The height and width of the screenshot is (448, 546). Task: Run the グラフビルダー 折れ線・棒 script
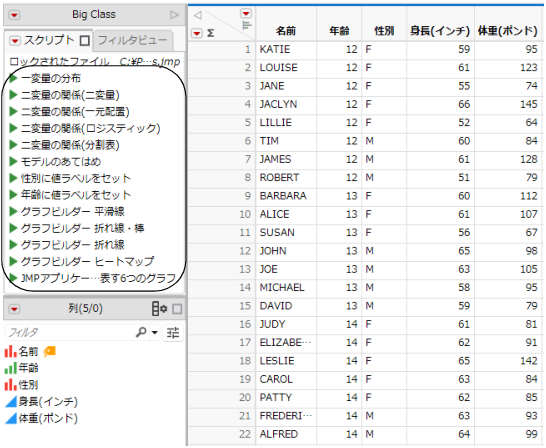pyautogui.click(x=13, y=228)
